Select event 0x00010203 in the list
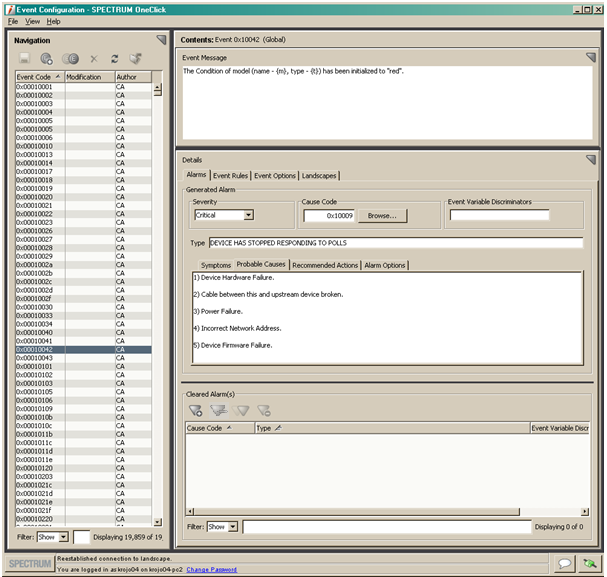Screen dimensions: 607x577 pyautogui.click(x=83, y=476)
